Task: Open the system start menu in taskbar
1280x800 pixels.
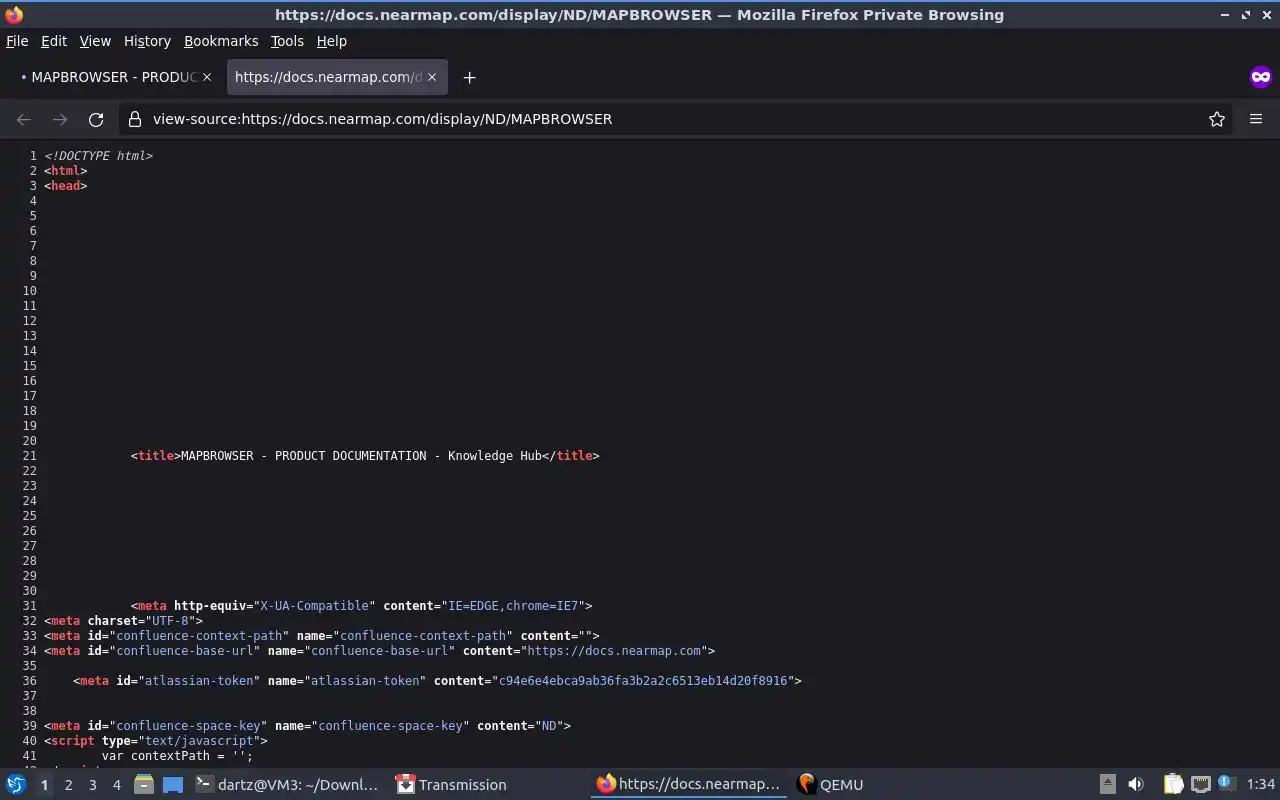Action: coord(16,785)
